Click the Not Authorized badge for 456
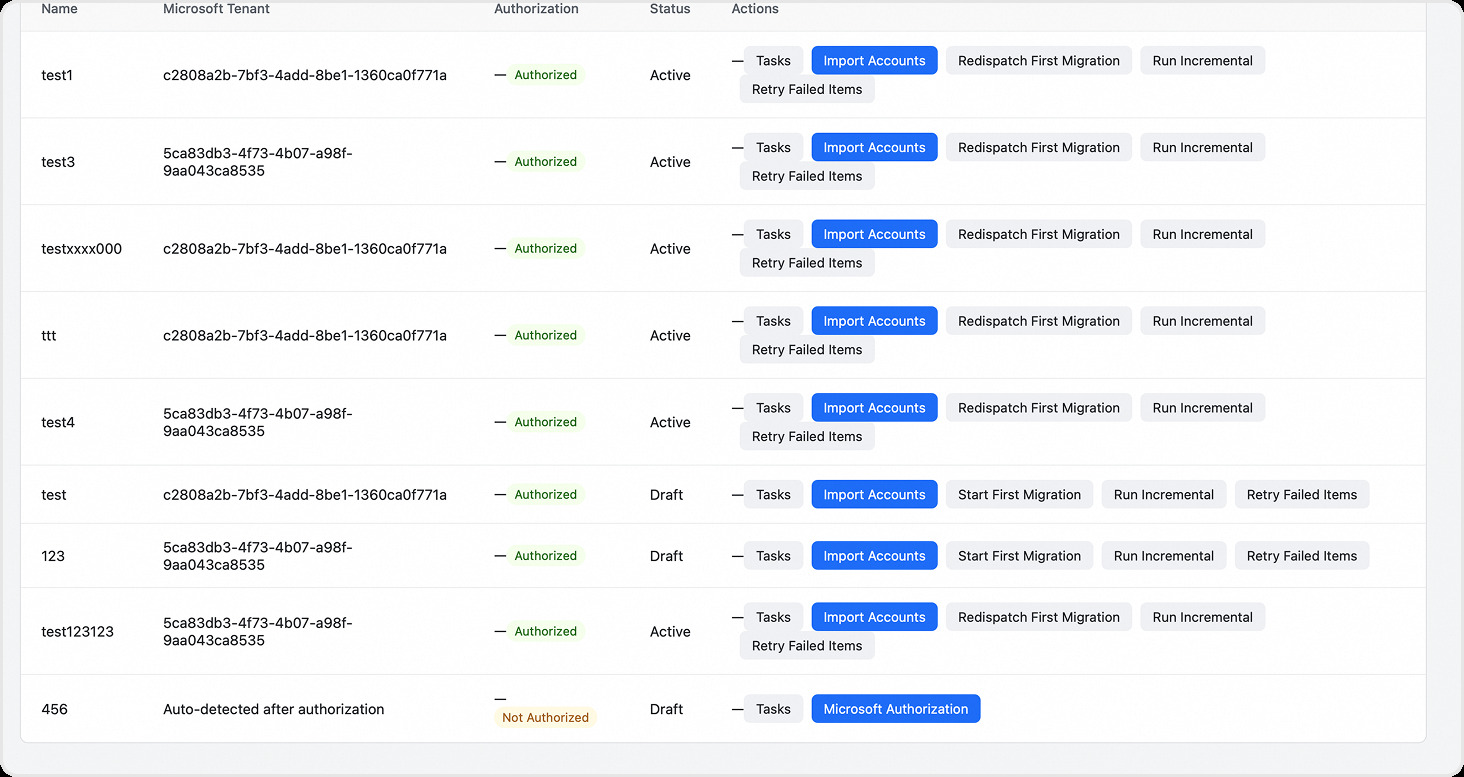Image resolution: width=1464 pixels, height=777 pixels. coord(545,717)
